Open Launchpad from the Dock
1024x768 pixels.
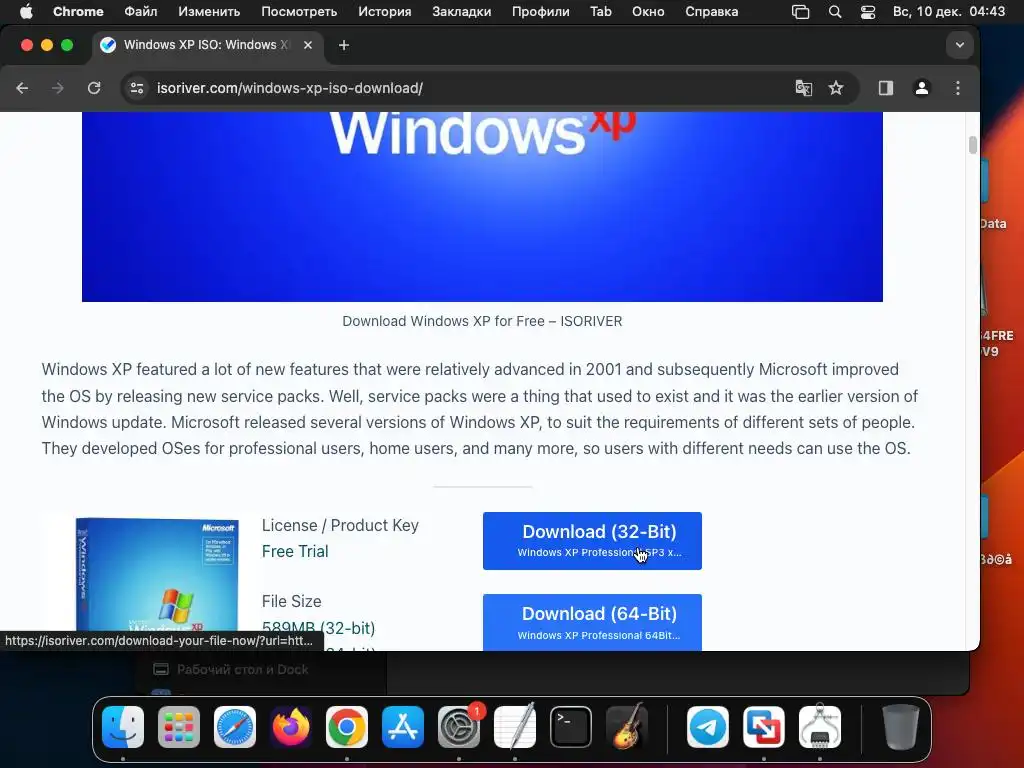(x=179, y=727)
